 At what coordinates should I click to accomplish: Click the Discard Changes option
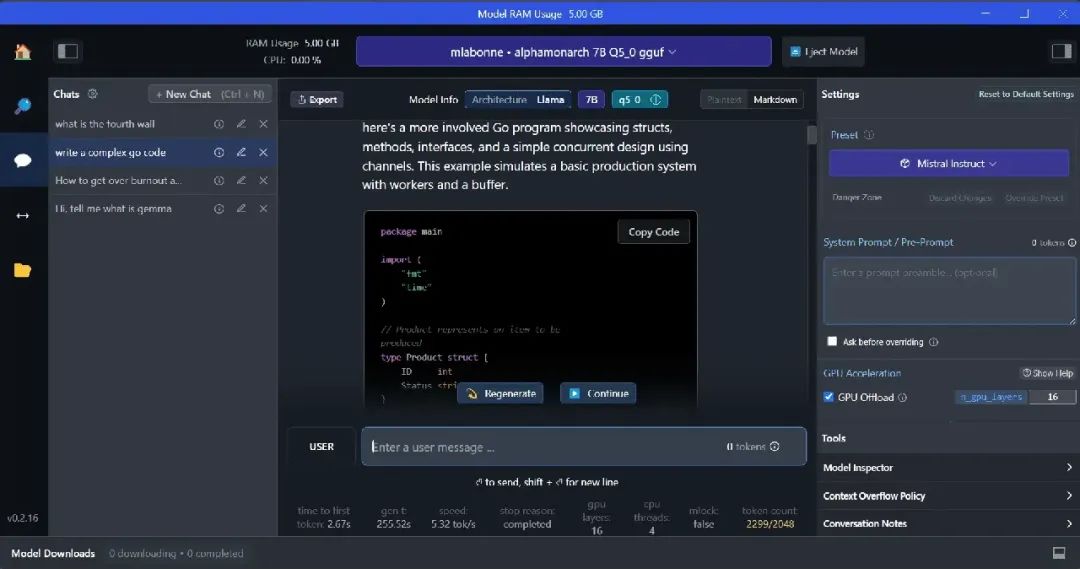click(x=959, y=198)
